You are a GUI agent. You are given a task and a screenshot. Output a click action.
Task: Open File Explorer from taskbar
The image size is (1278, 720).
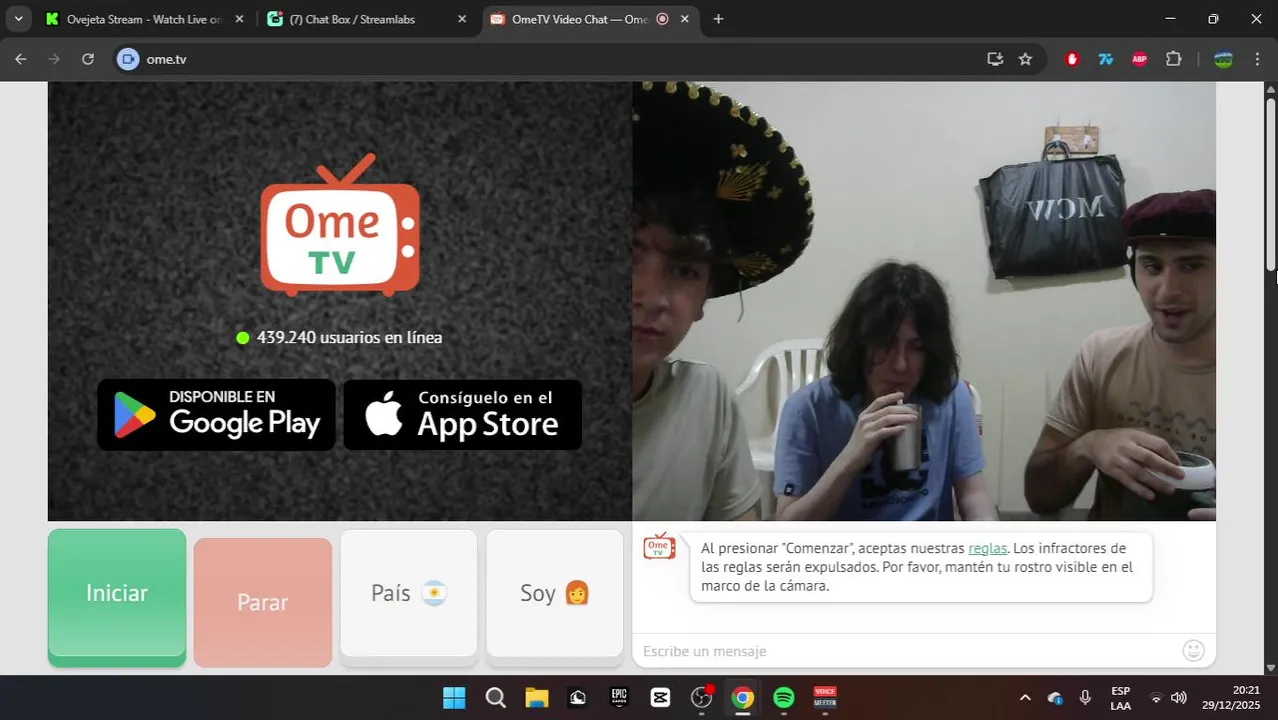[x=537, y=698]
